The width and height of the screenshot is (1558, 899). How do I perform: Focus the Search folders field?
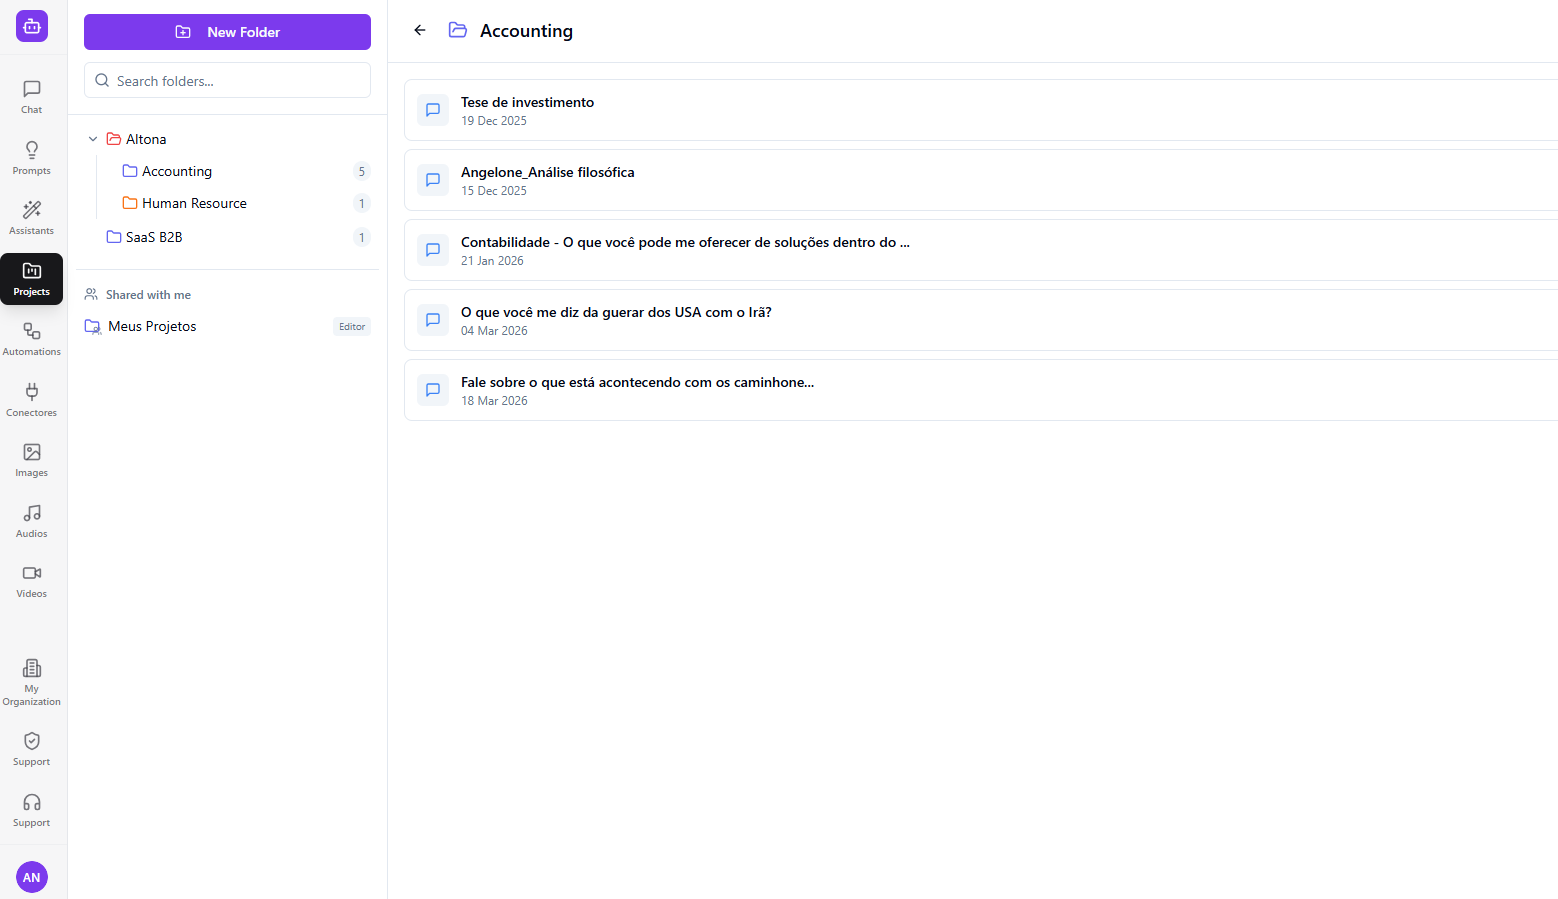coord(227,80)
